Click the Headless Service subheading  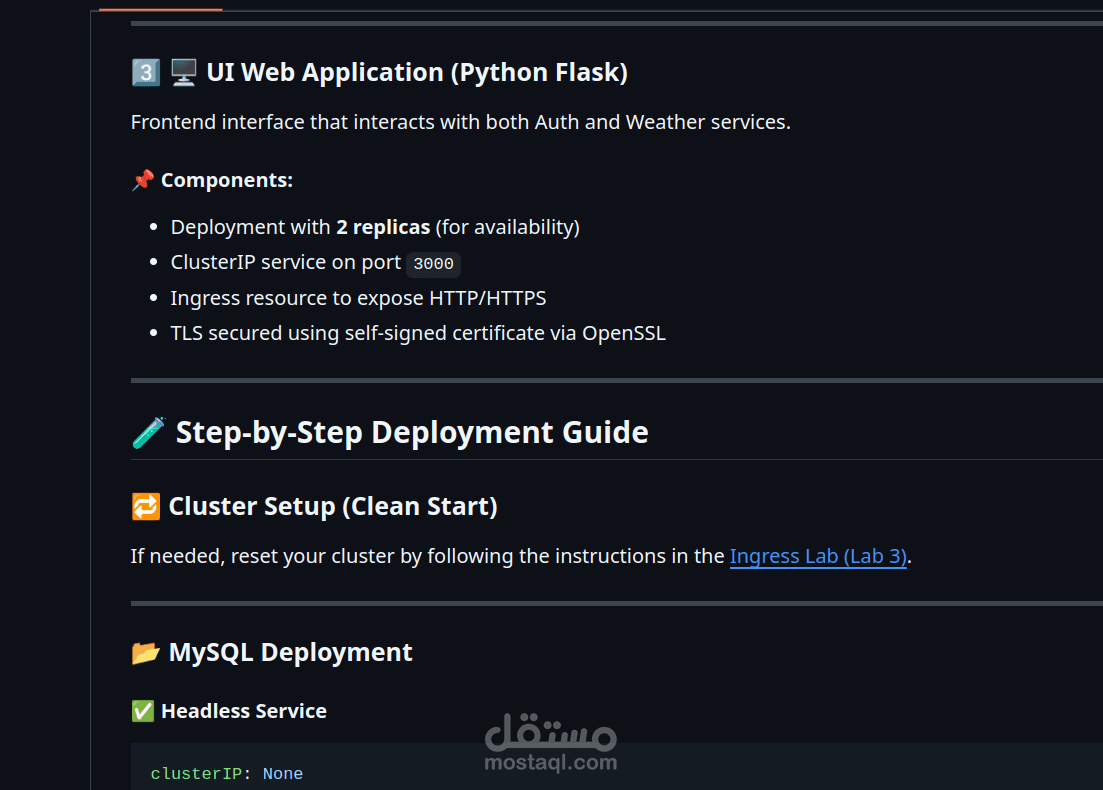(x=244, y=711)
